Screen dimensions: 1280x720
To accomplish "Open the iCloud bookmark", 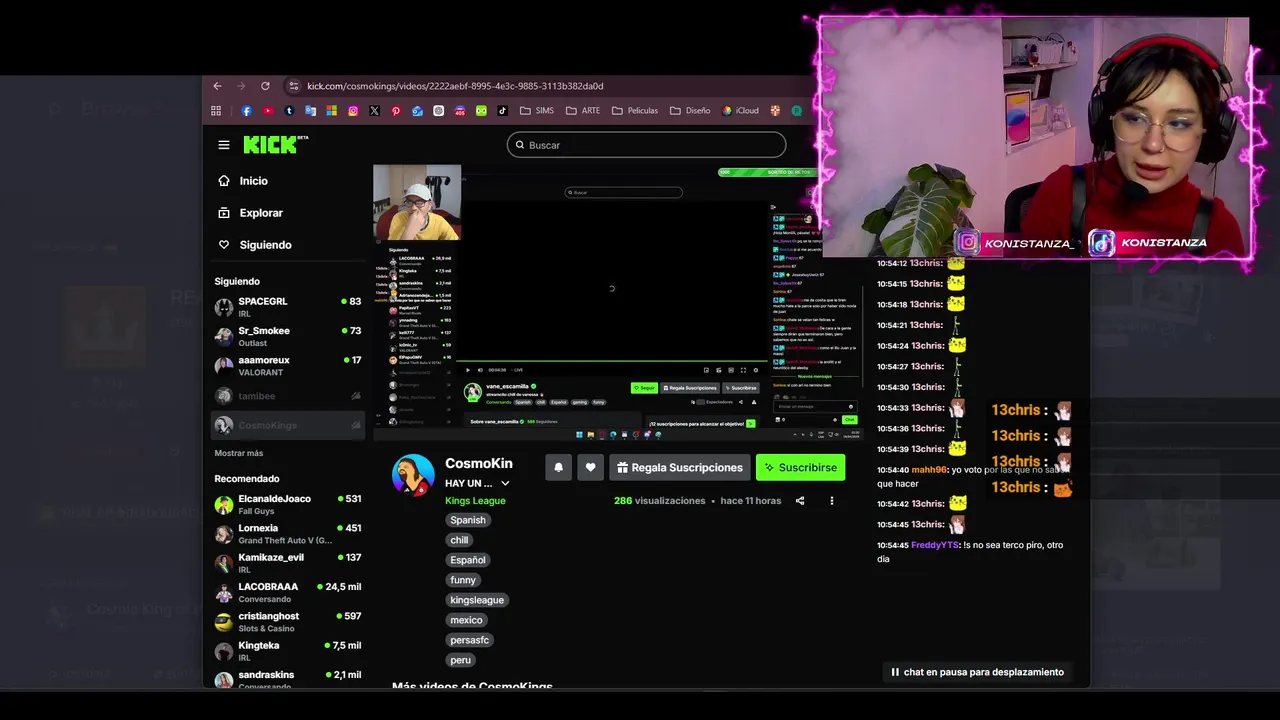I will 741,111.
